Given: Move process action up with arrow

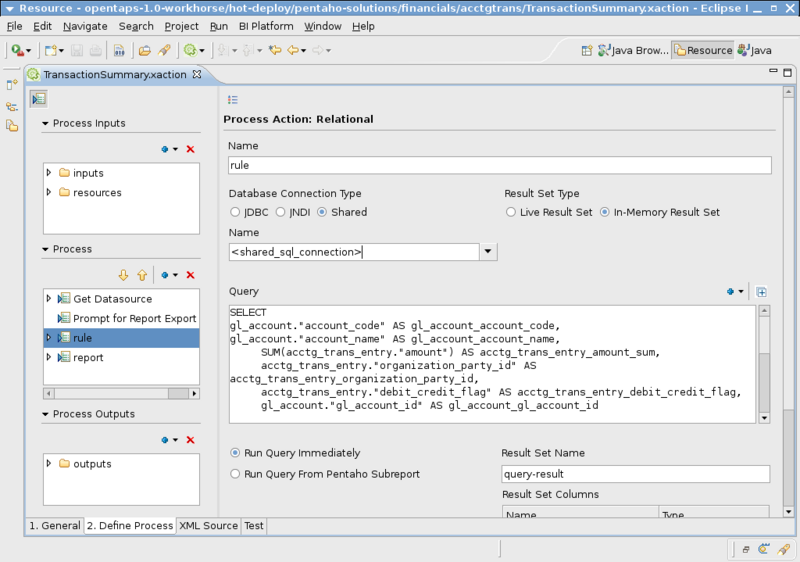Looking at the screenshot, I should point(142,275).
